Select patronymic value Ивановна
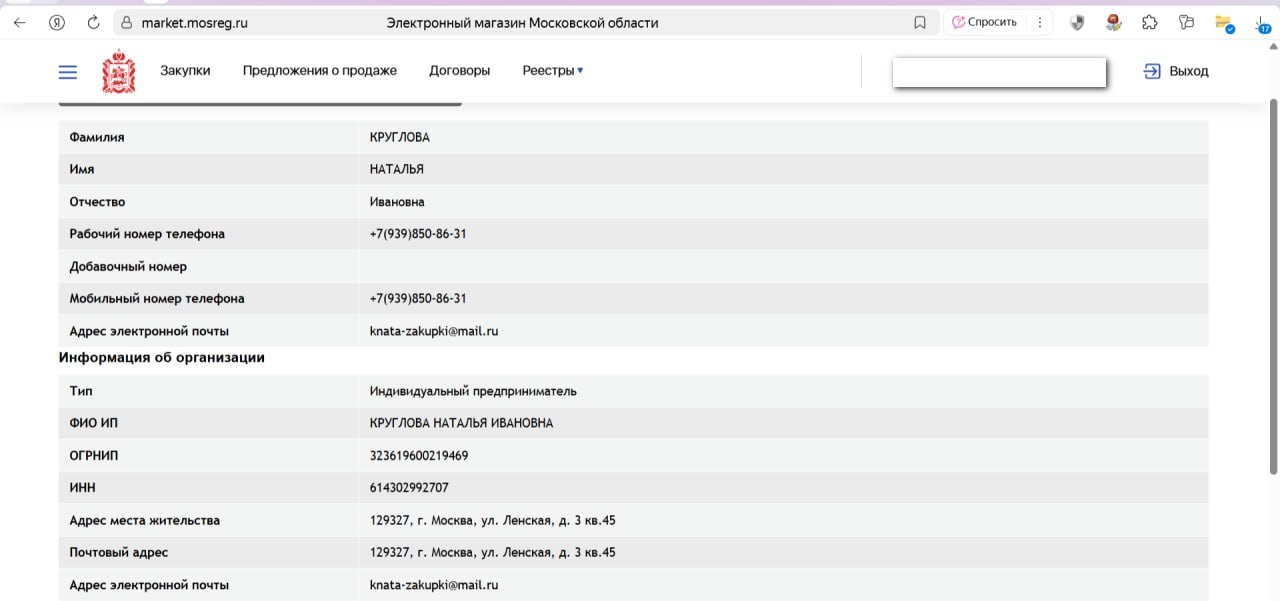Screen dimensions: 1280x601 point(397,202)
